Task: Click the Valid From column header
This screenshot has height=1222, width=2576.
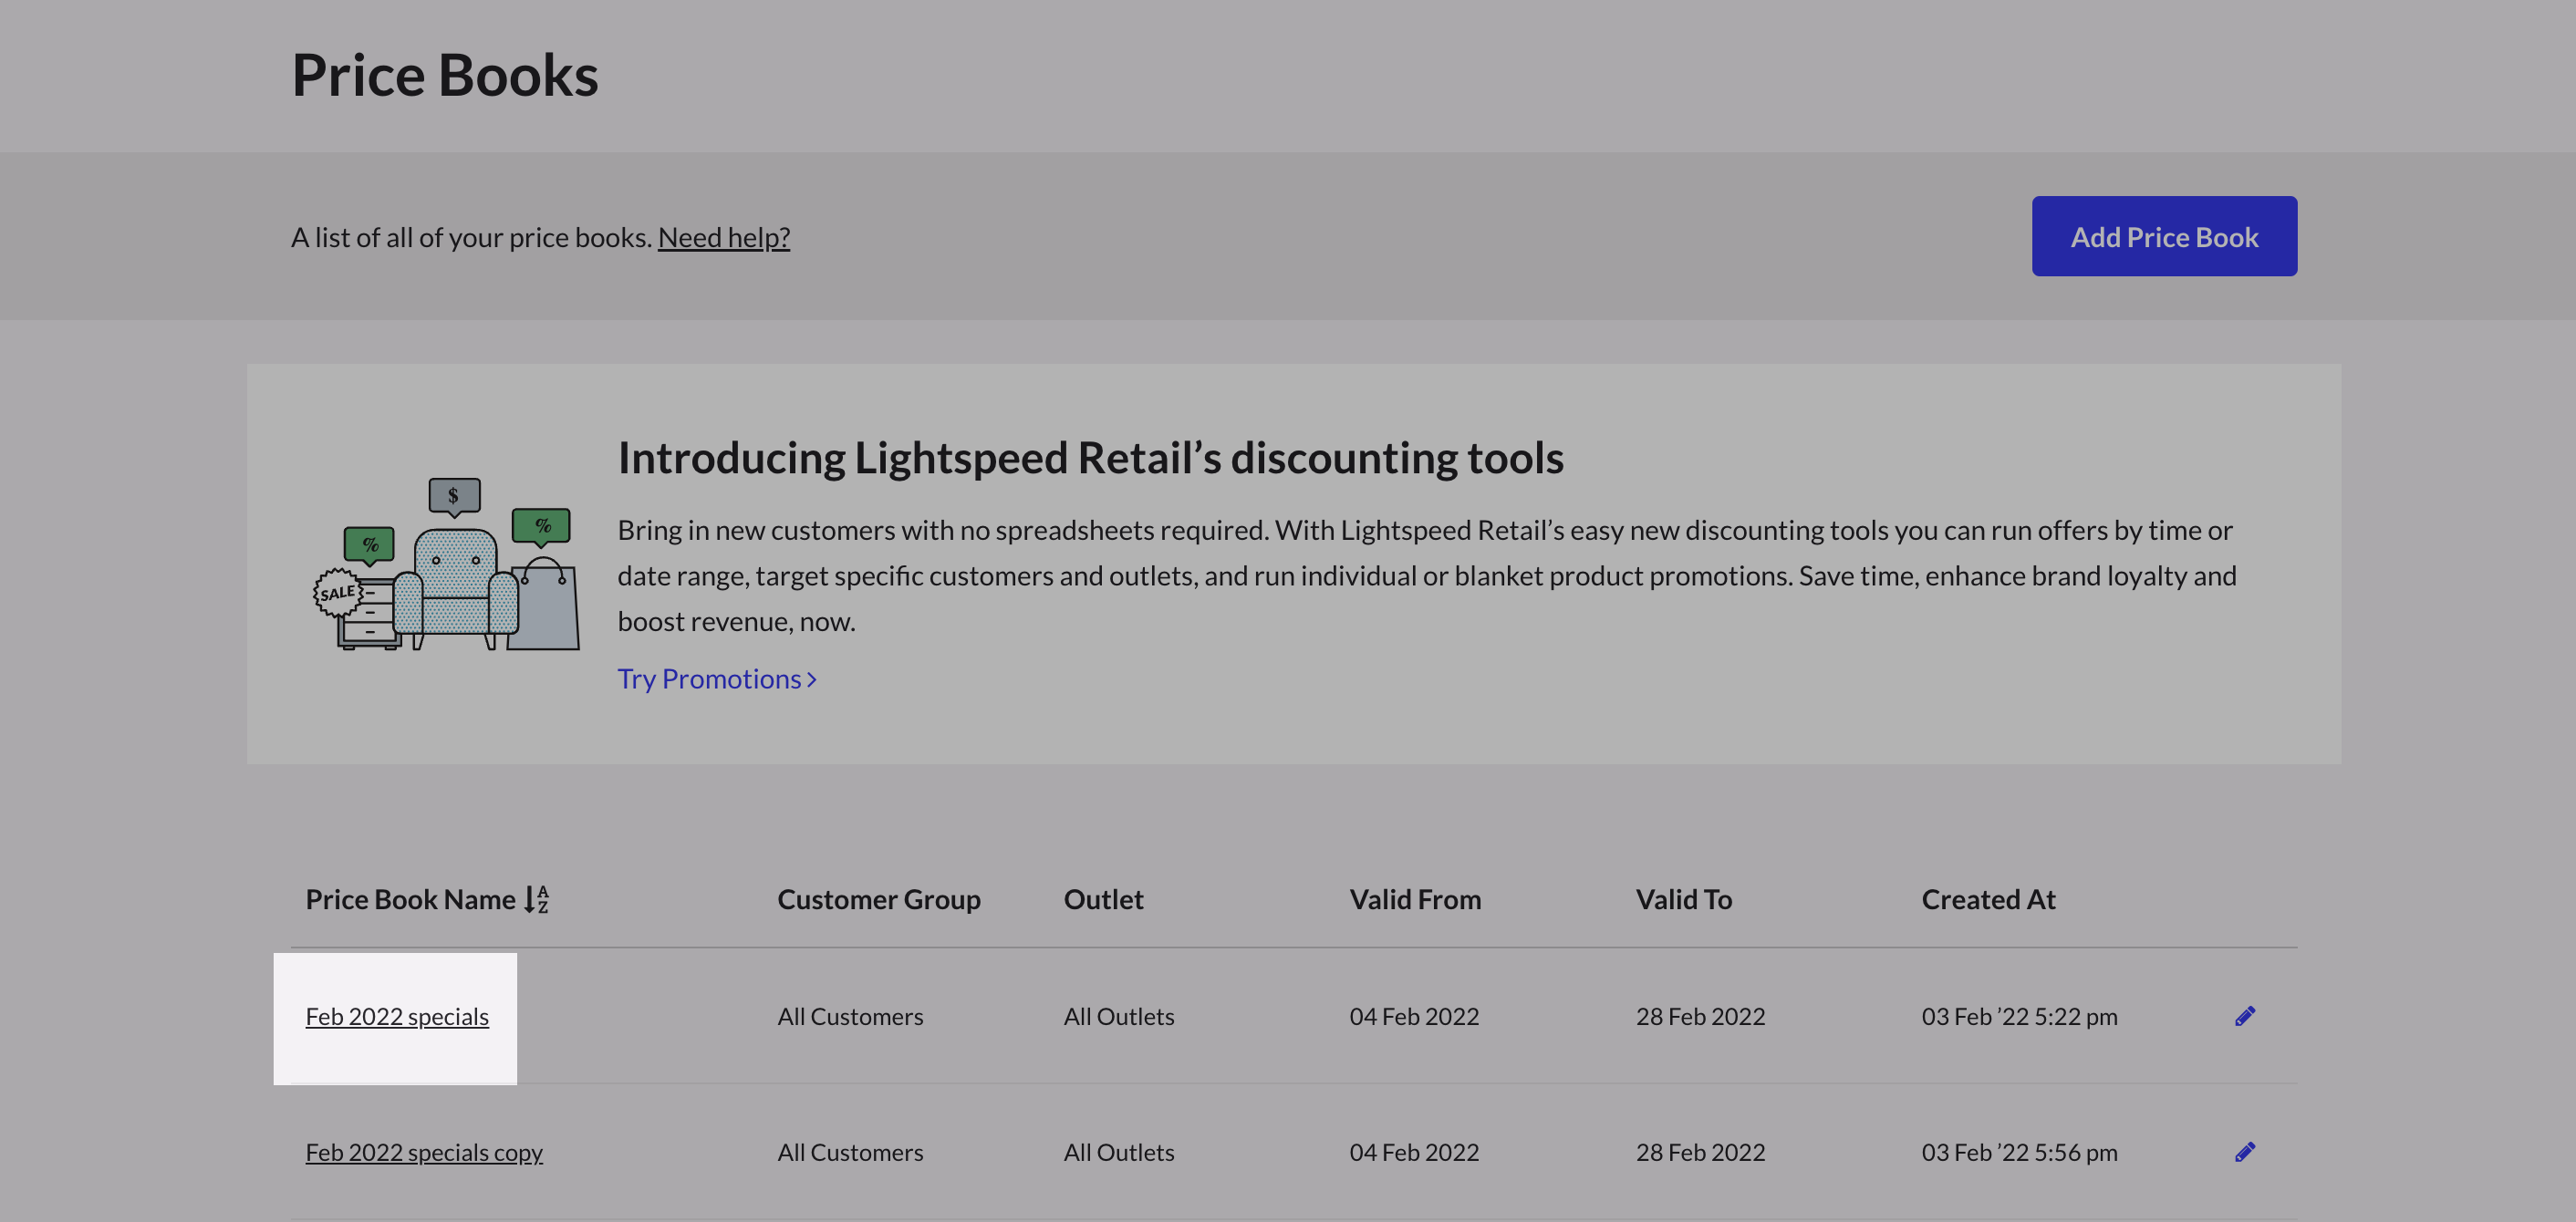Action: (1414, 899)
